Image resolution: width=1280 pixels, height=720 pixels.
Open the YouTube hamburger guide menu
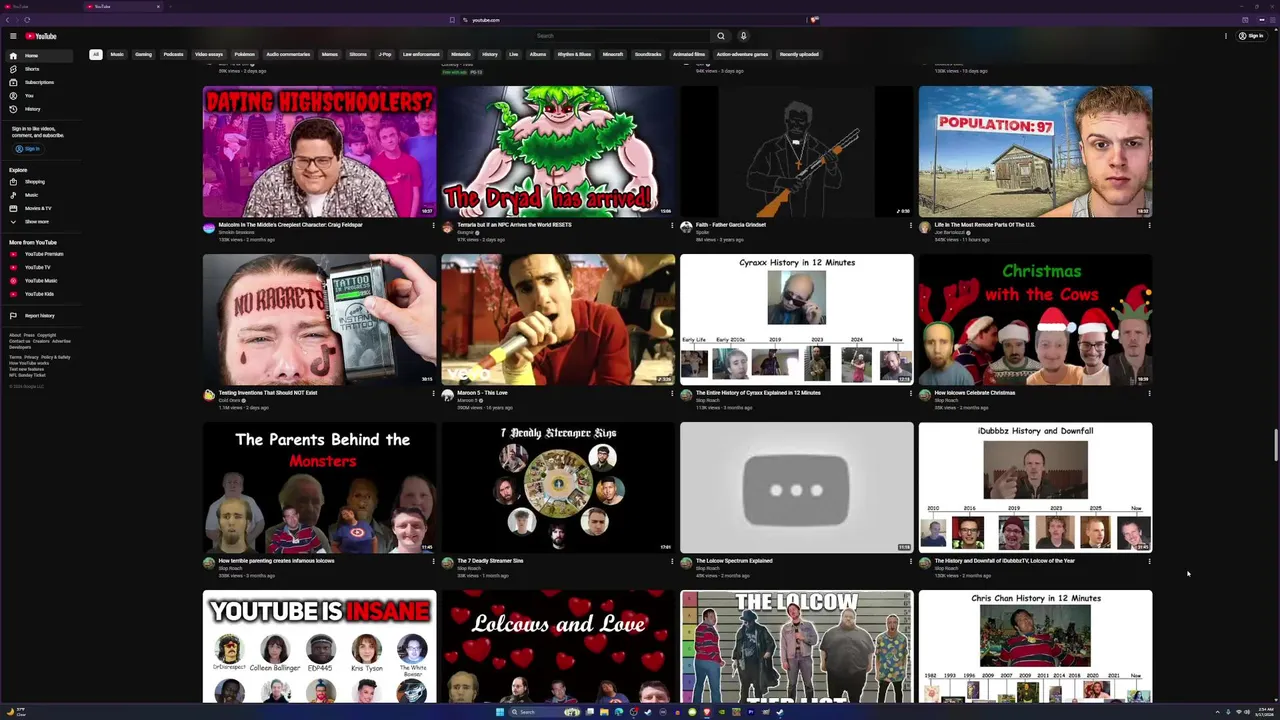click(x=13, y=36)
